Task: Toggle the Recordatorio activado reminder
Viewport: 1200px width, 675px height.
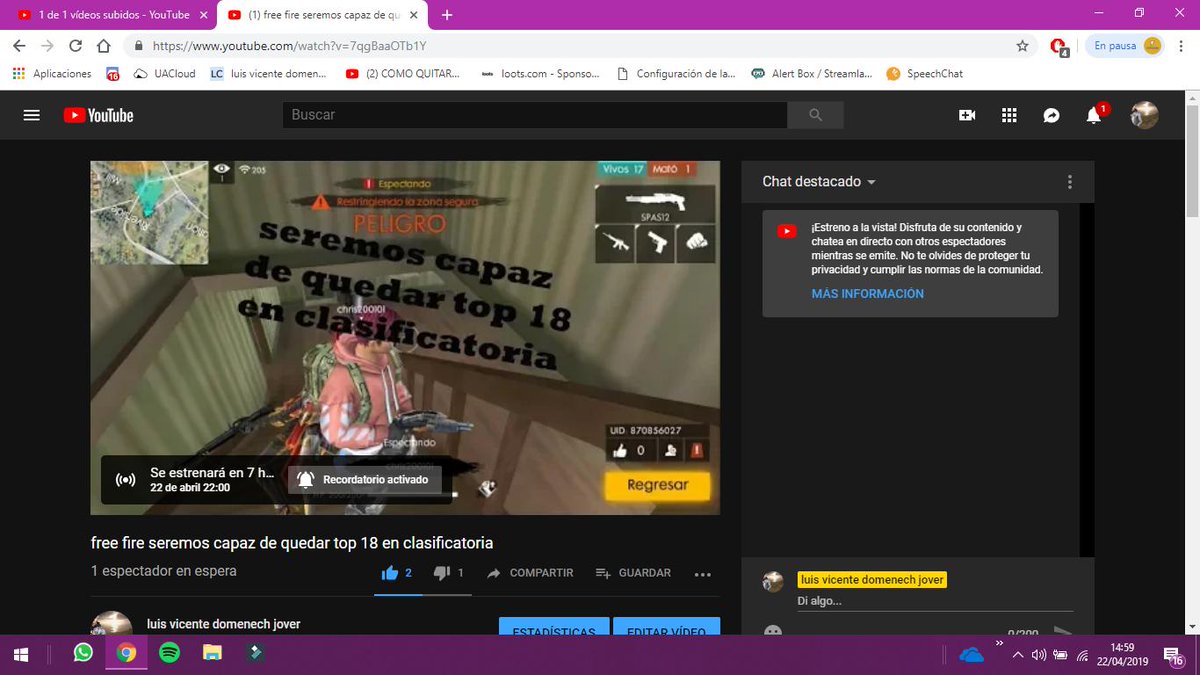Action: coord(364,480)
